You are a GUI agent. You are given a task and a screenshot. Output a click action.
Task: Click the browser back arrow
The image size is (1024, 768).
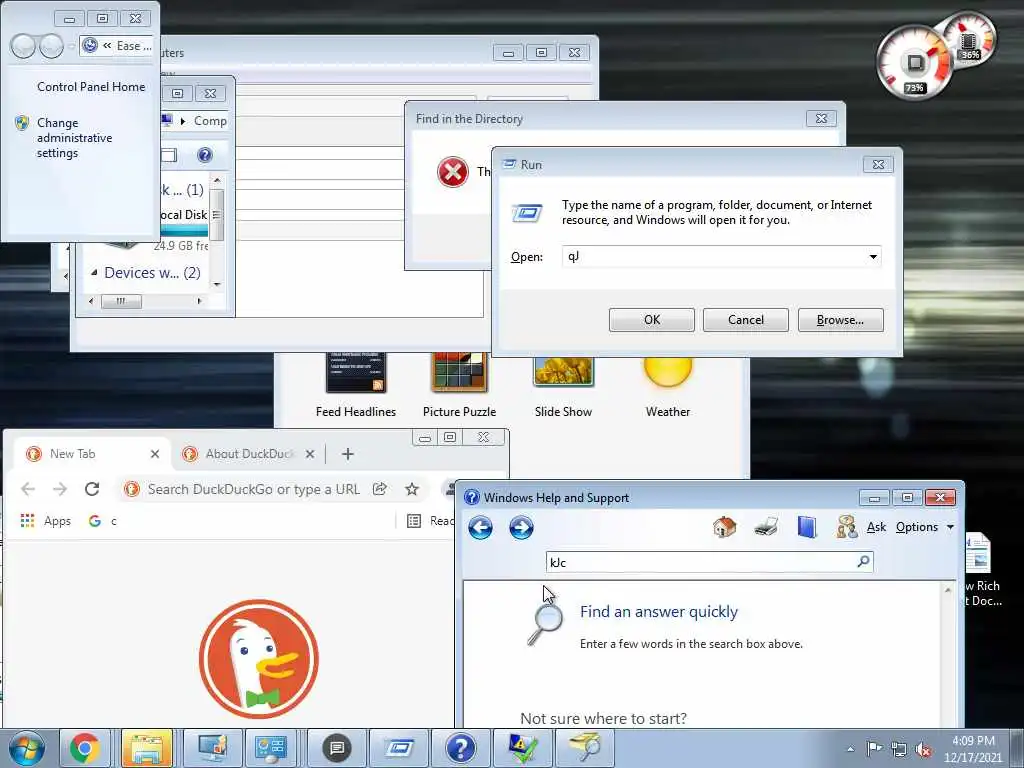[x=27, y=489]
